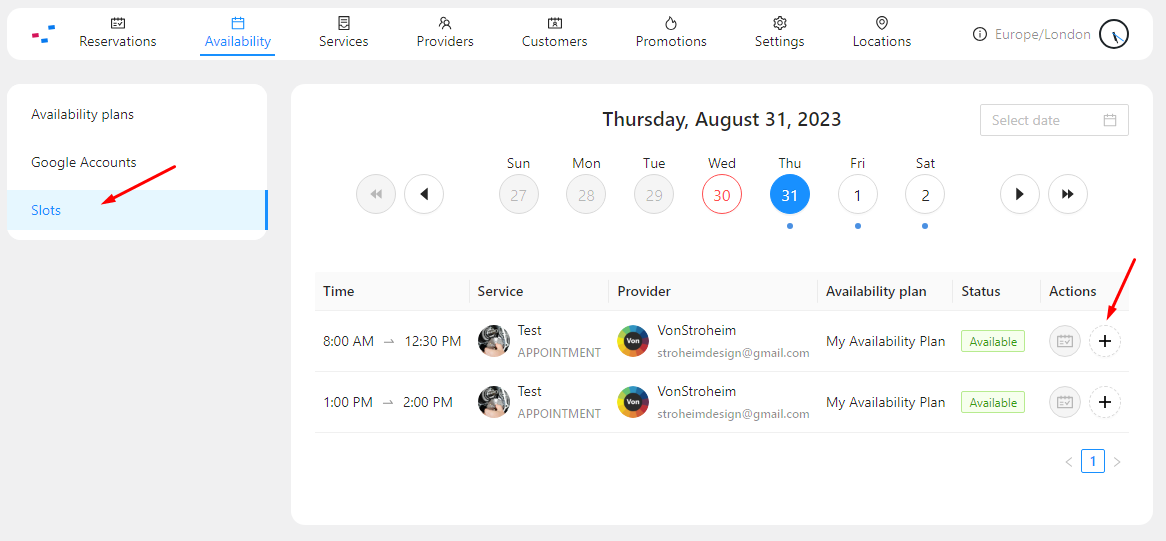Click 8:00 AM time cell
Image resolution: width=1166 pixels, height=541 pixels.
tap(392, 341)
